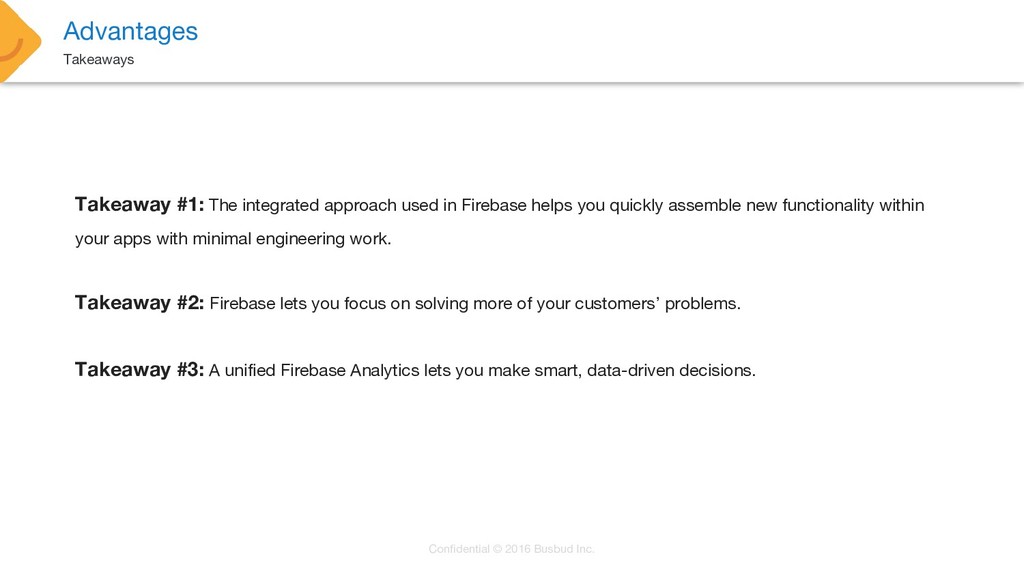Screen dimensions: 1024x576
Task: Click 'your apps with minimal engineering work' line
Action: (233, 239)
